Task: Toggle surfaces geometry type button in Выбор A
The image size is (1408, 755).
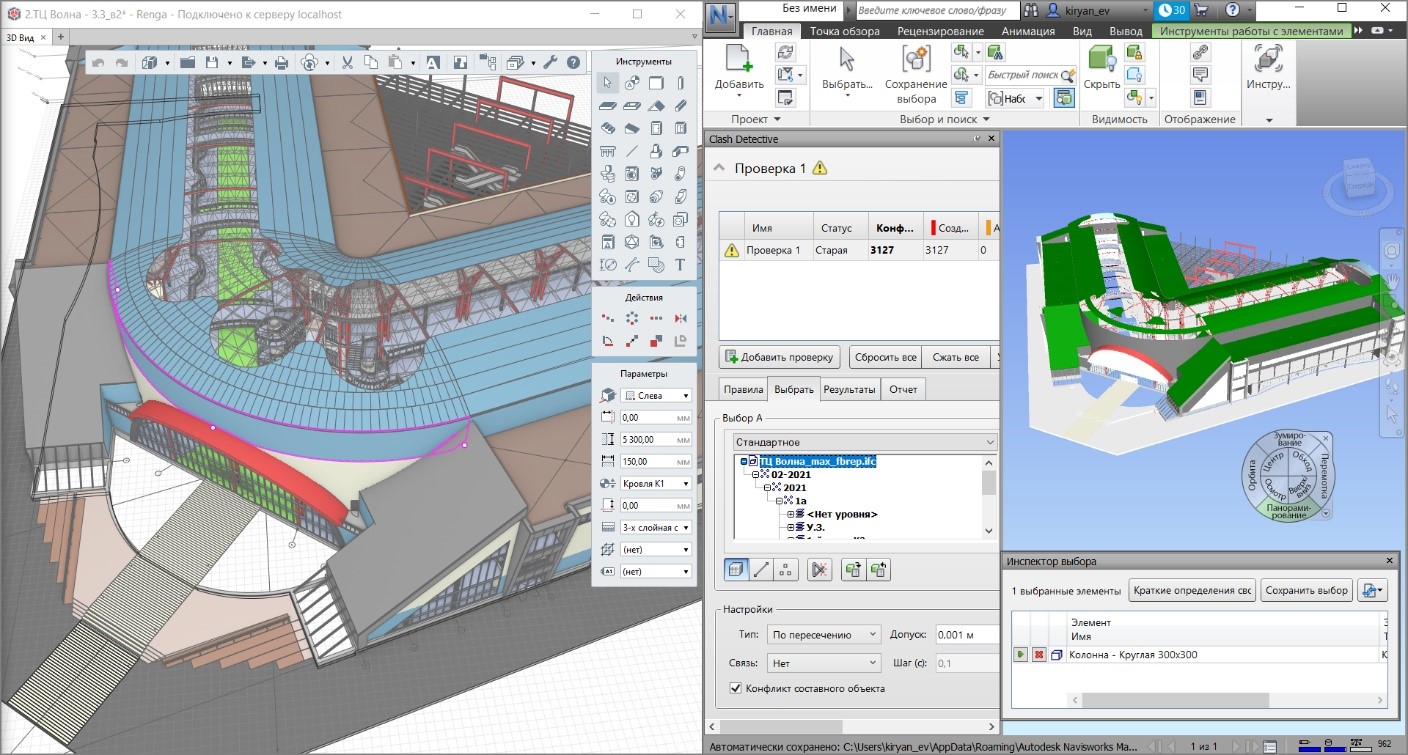Action: click(736, 570)
